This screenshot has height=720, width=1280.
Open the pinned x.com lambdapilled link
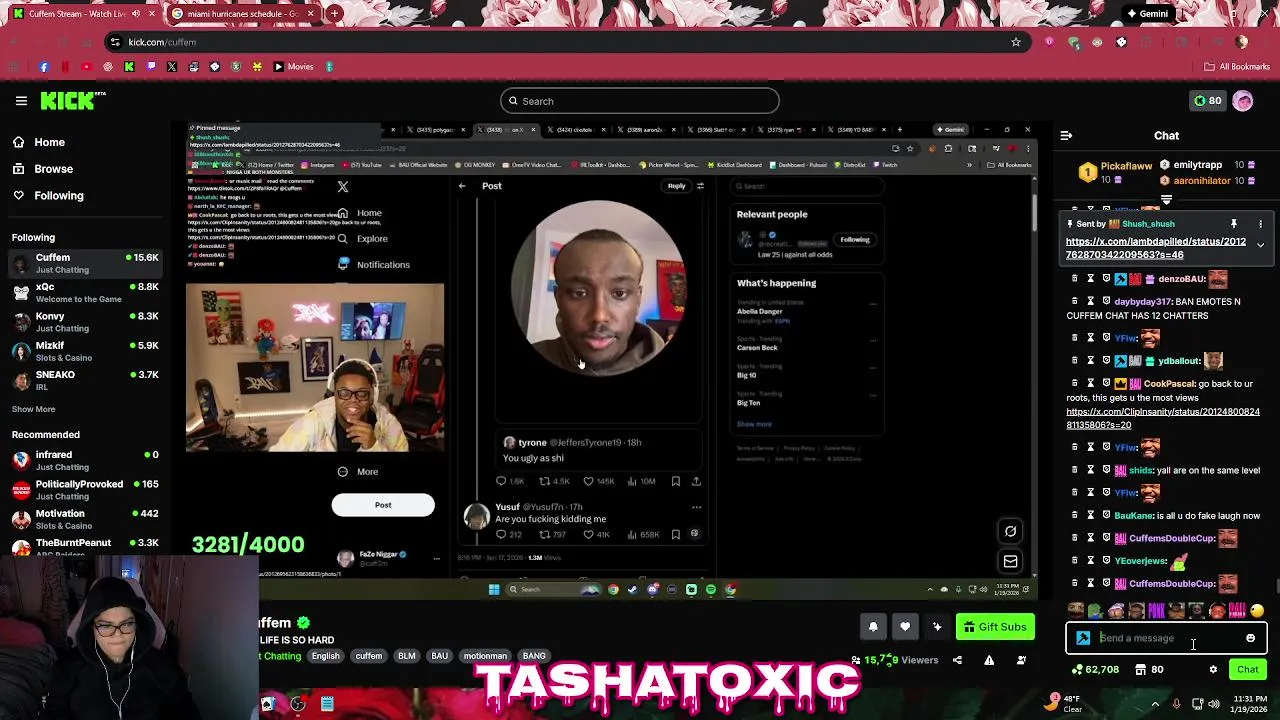pos(1156,248)
